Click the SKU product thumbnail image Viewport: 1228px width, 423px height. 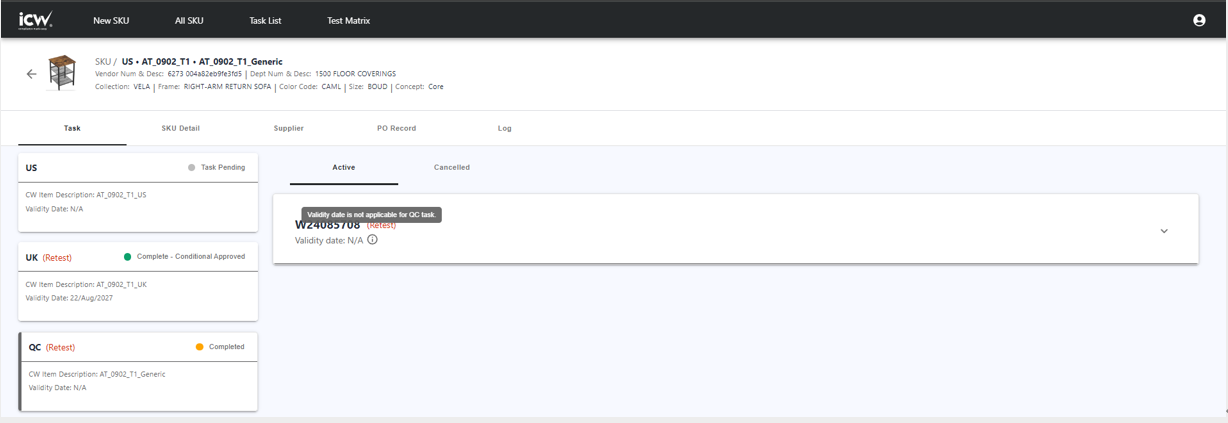point(62,73)
